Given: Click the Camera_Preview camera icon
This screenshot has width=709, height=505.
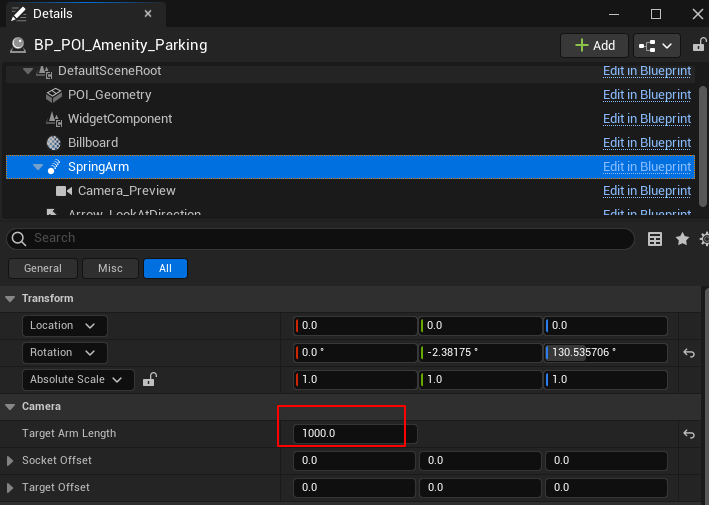Looking at the screenshot, I should [64, 191].
